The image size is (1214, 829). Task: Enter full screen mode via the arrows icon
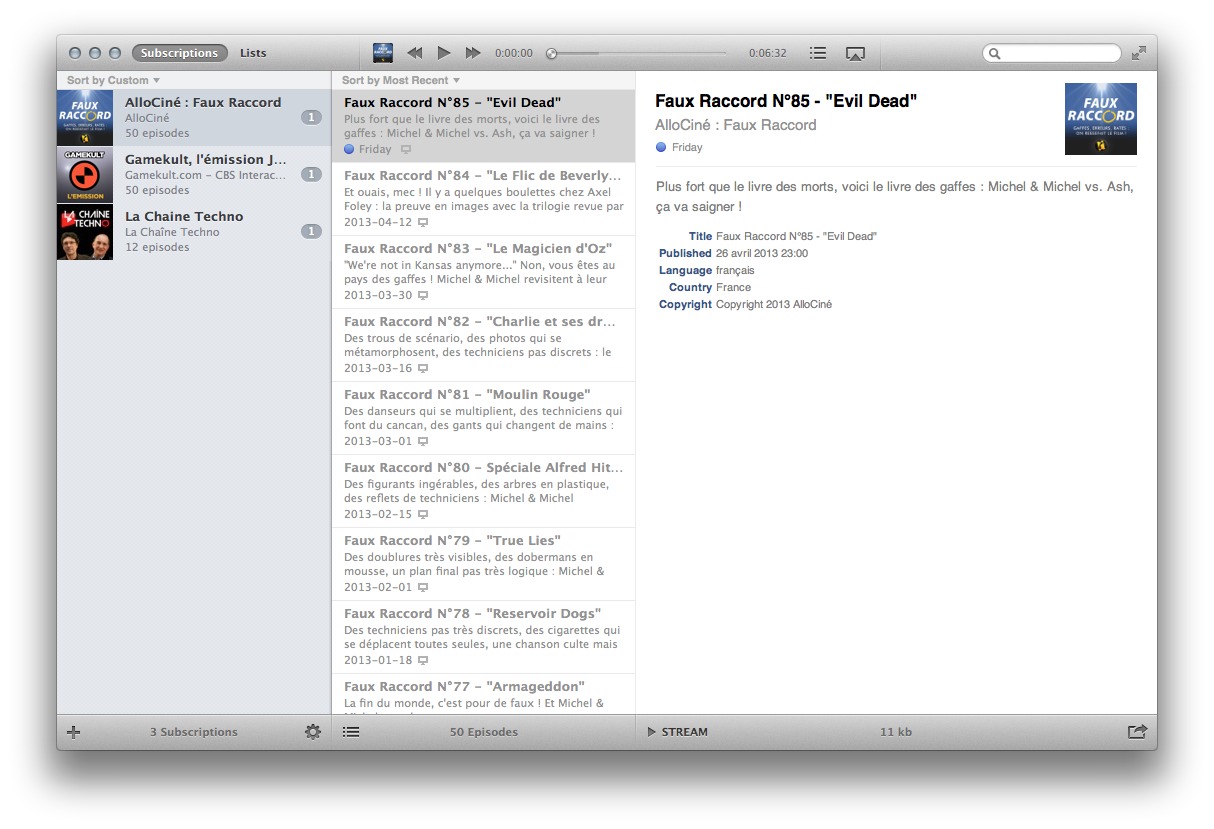tap(1139, 53)
